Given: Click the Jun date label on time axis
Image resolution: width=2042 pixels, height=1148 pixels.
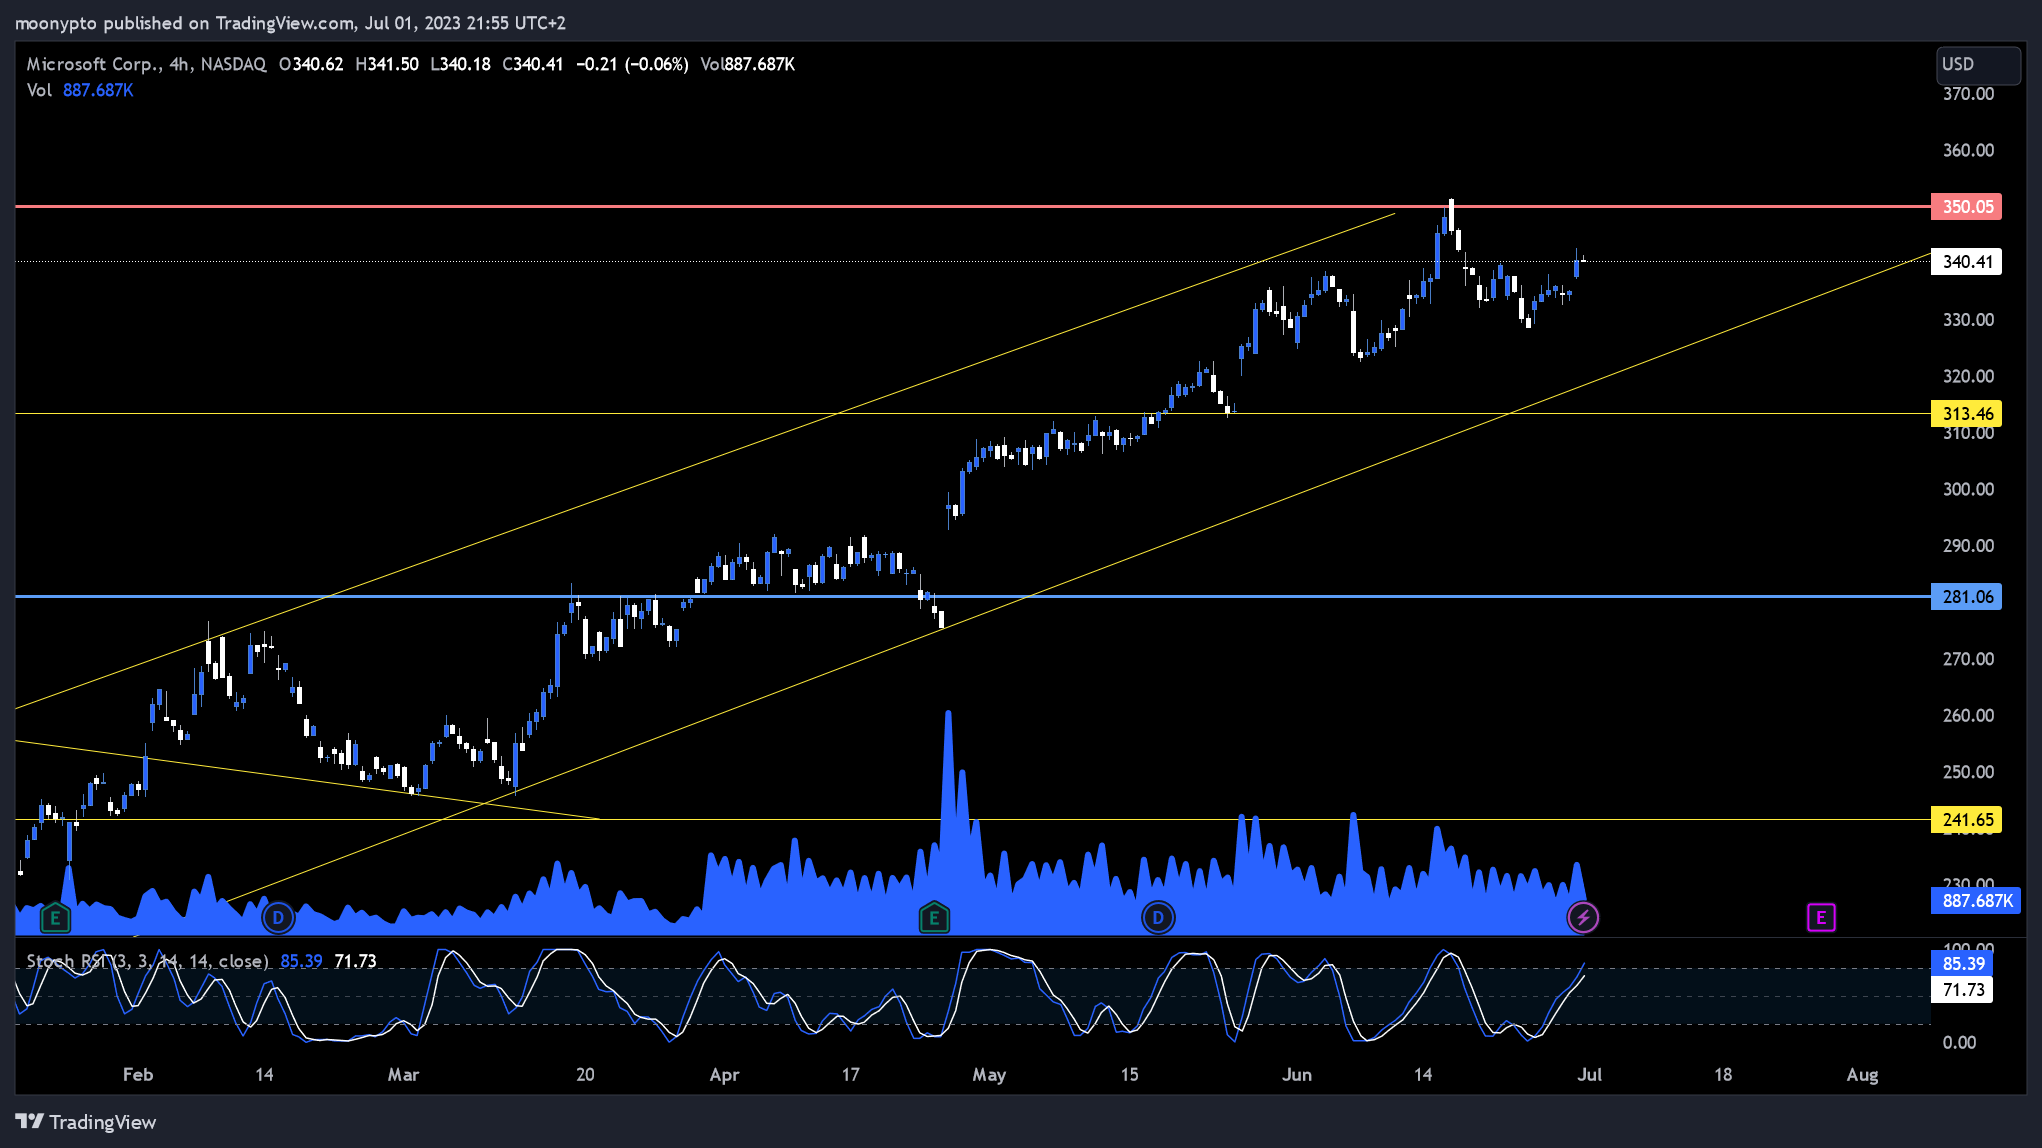Looking at the screenshot, I should [x=1297, y=1075].
